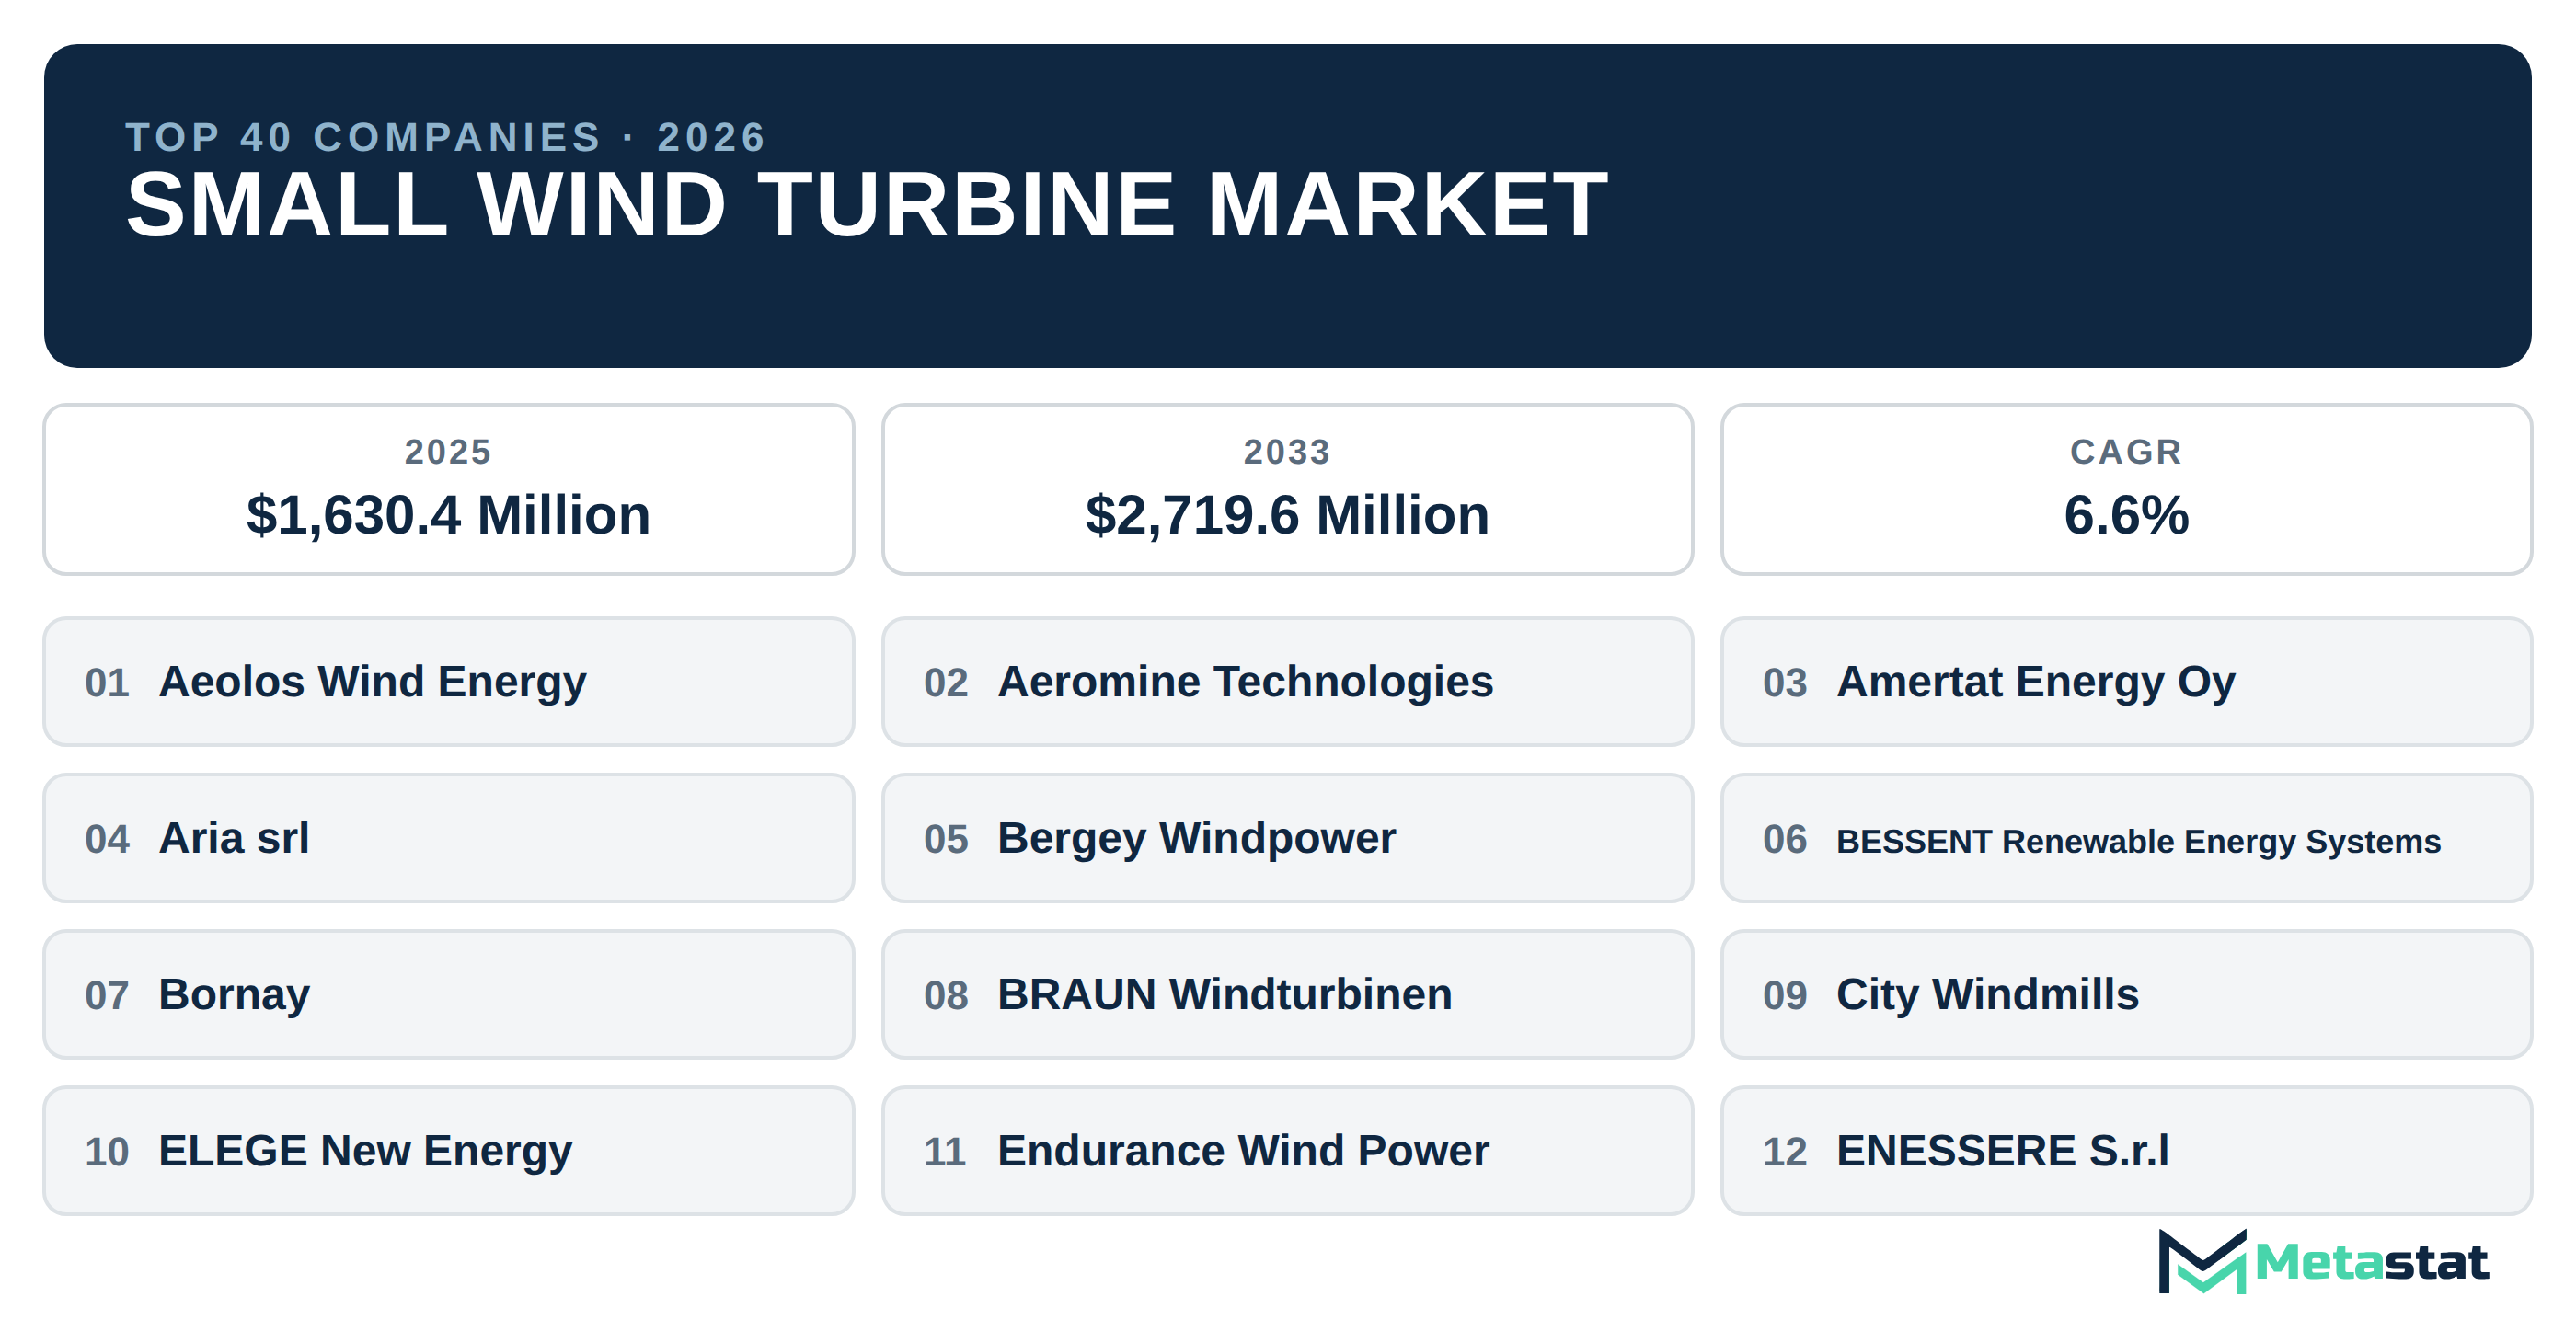
Task: Open the Amertat Energy Oy card
Action: [x=2126, y=681]
